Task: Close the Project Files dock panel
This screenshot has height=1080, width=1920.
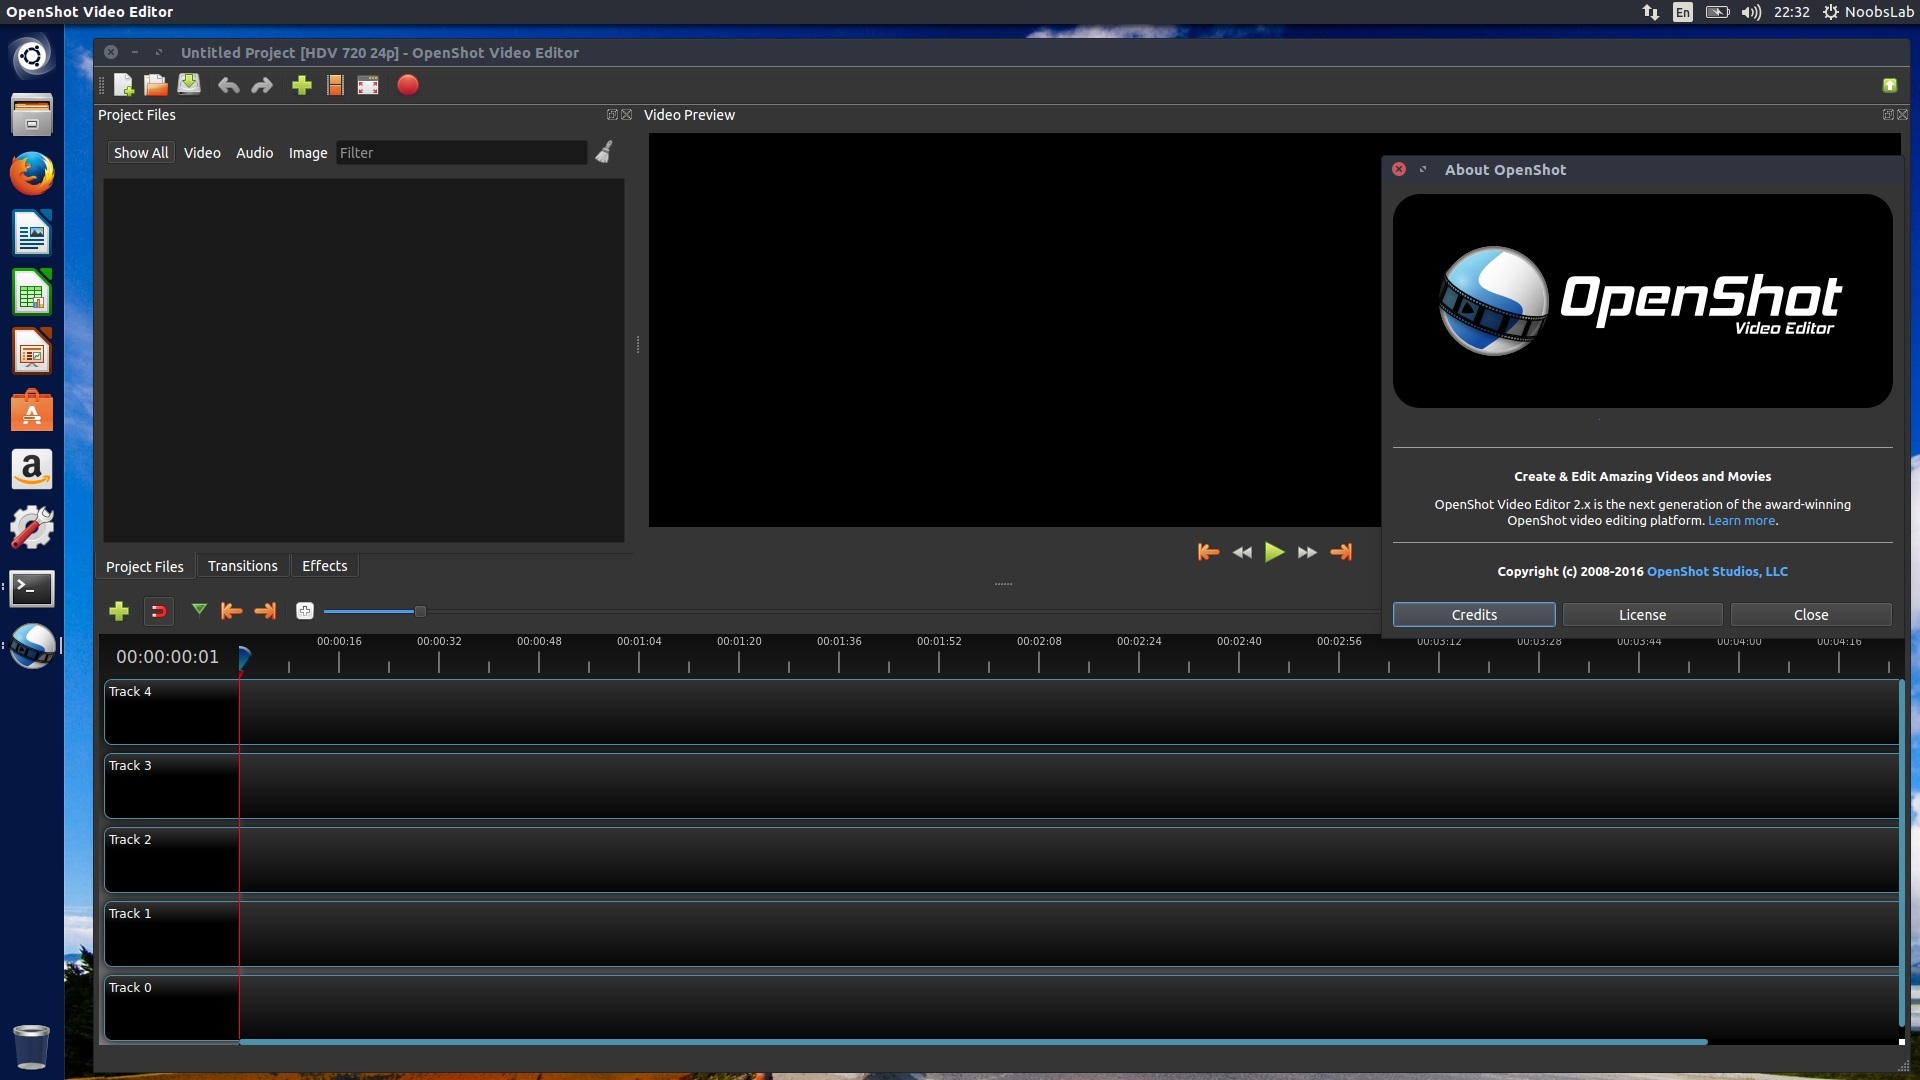Action: click(x=627, y=115)
